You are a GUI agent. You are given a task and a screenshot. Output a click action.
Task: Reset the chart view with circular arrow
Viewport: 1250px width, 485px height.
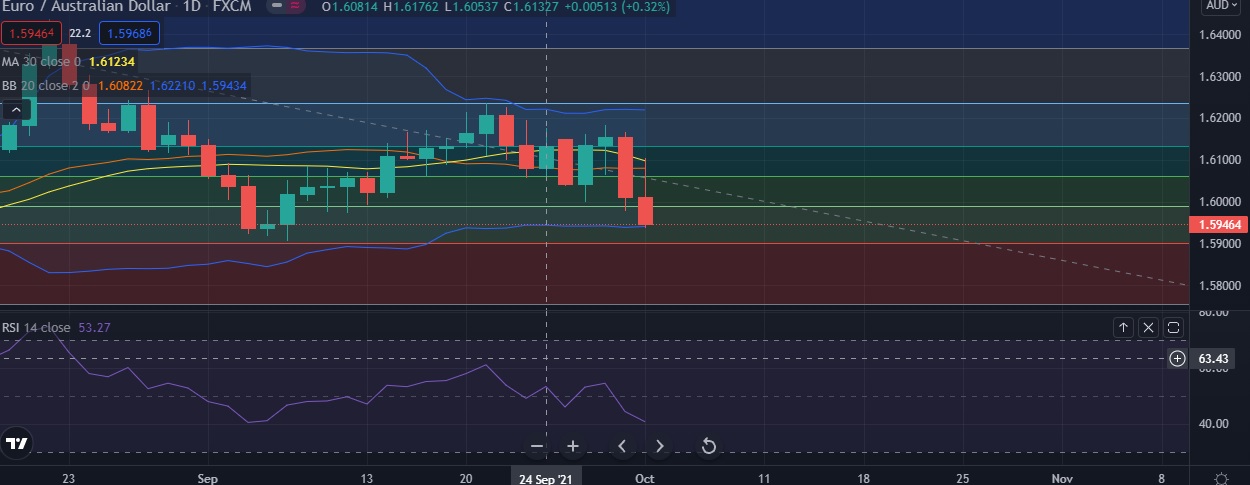click(708, 446)
